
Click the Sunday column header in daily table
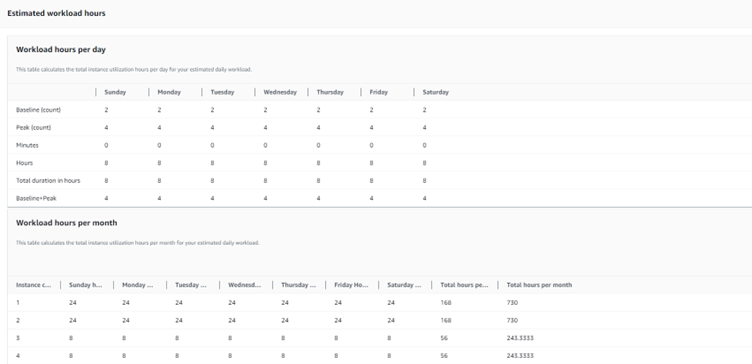pyautogui.click(x=115, y=92)
